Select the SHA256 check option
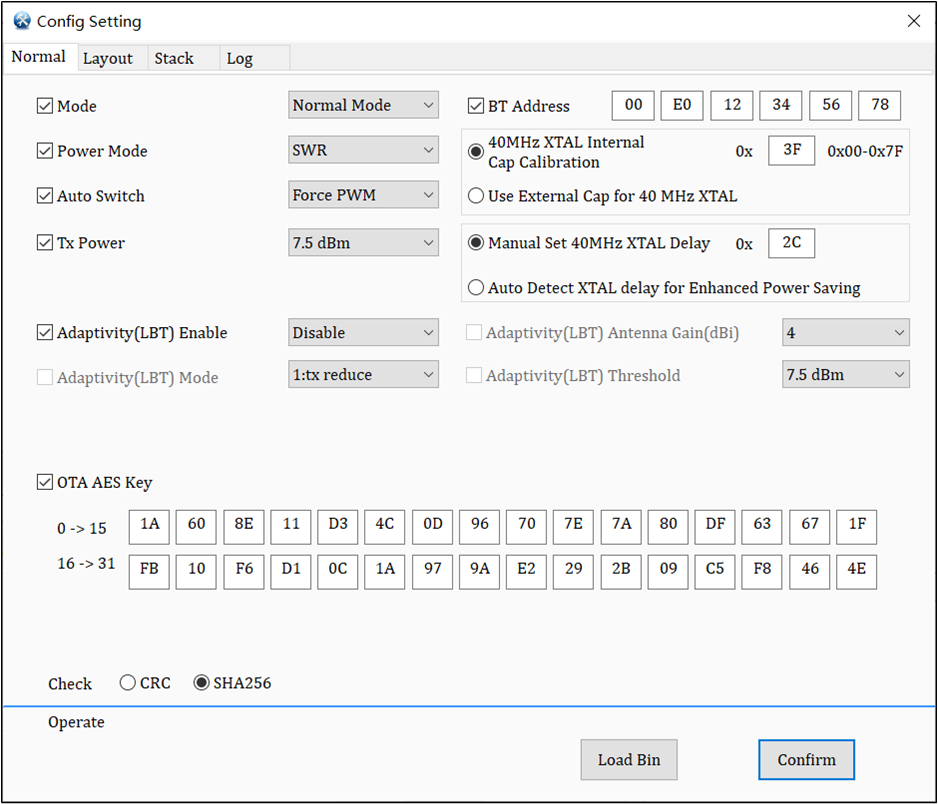938x804 pixels. (x=201, y=682)
